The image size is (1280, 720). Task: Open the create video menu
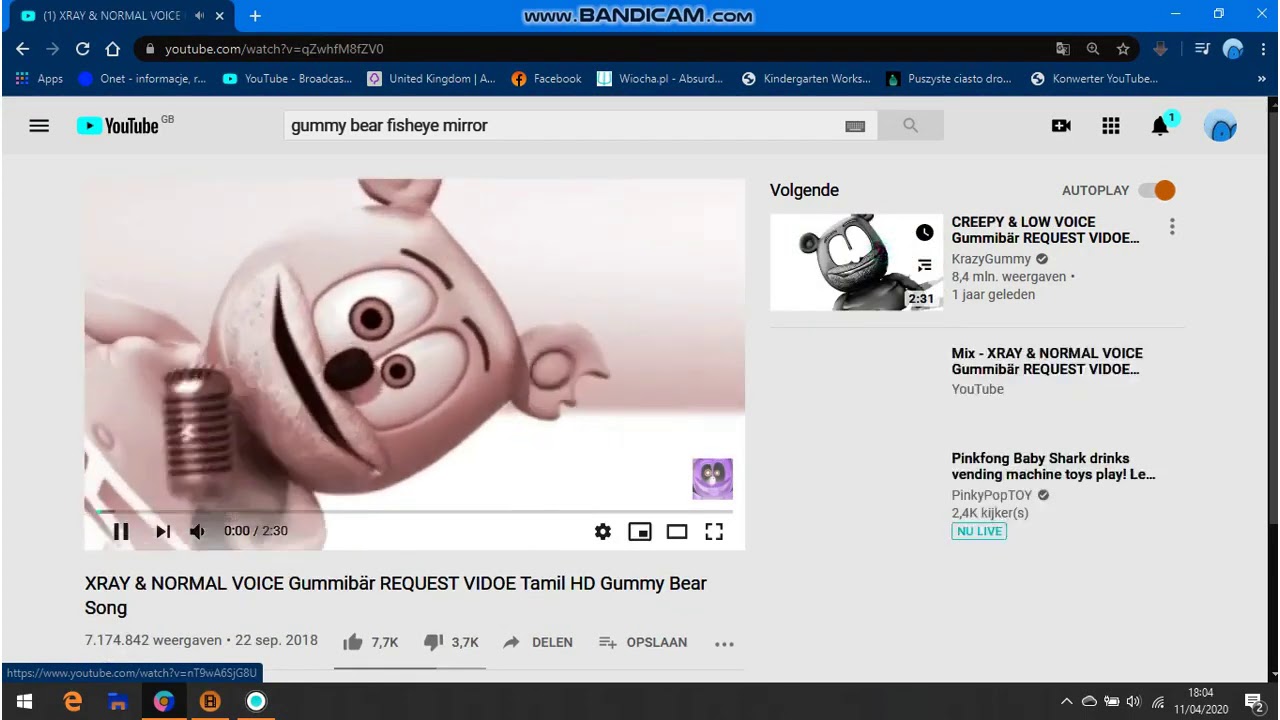click(1061, 125)
